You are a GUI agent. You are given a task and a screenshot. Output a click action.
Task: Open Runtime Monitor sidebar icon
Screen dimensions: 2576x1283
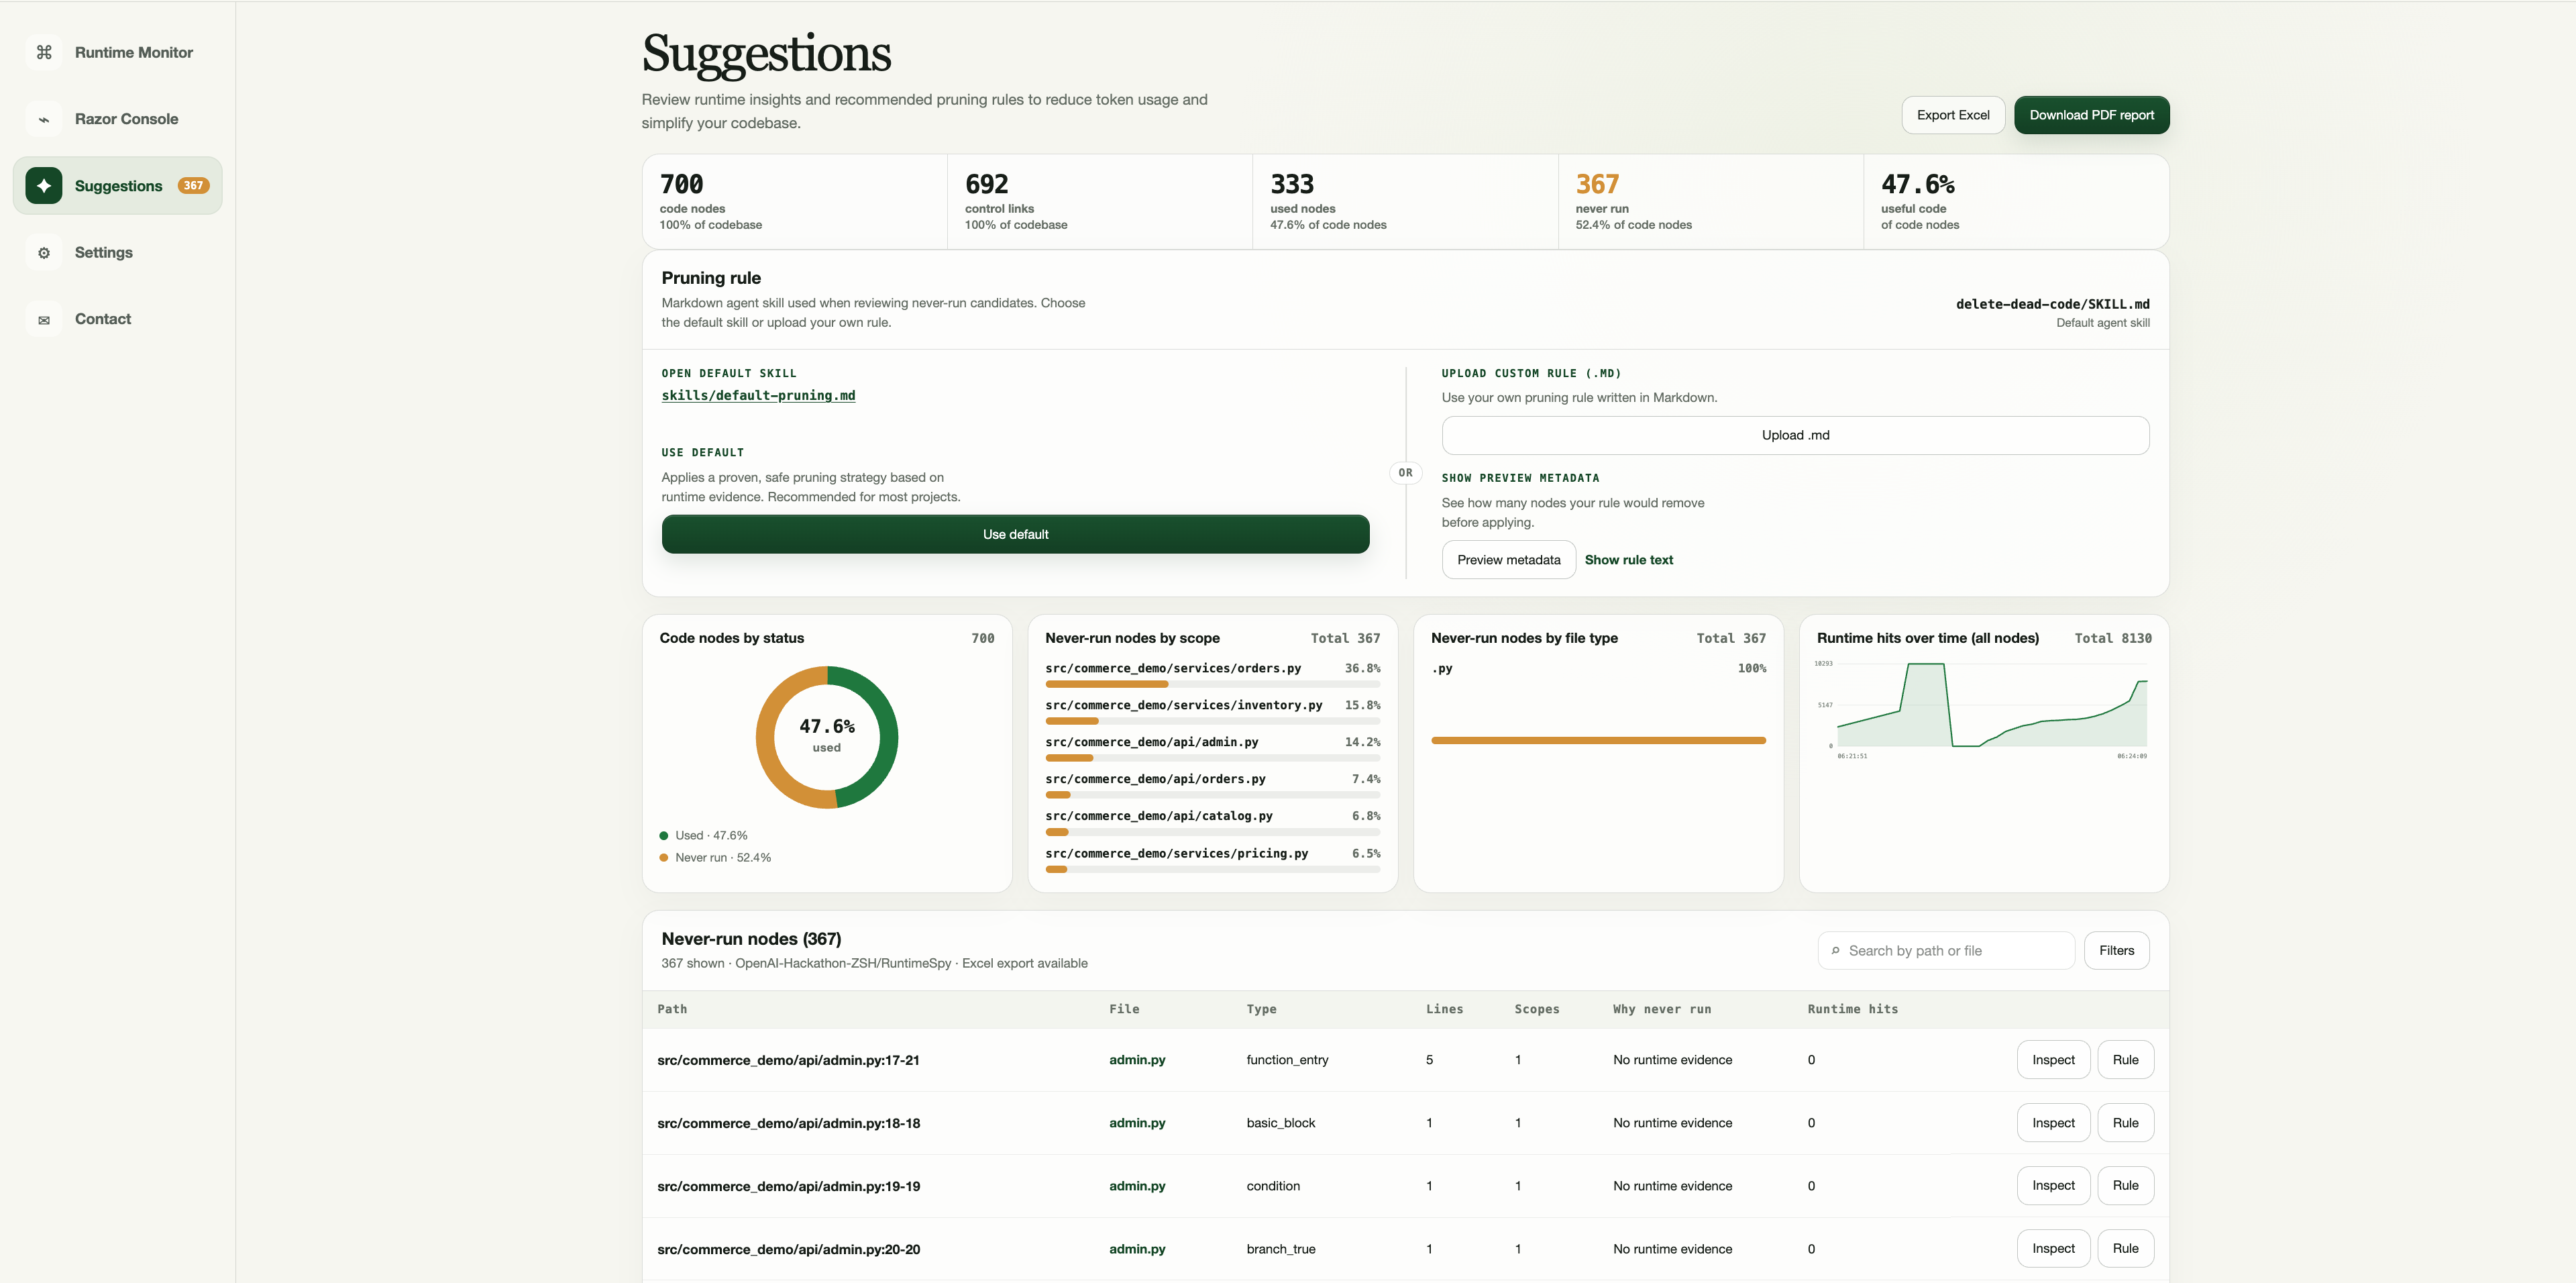coord(44,52)
